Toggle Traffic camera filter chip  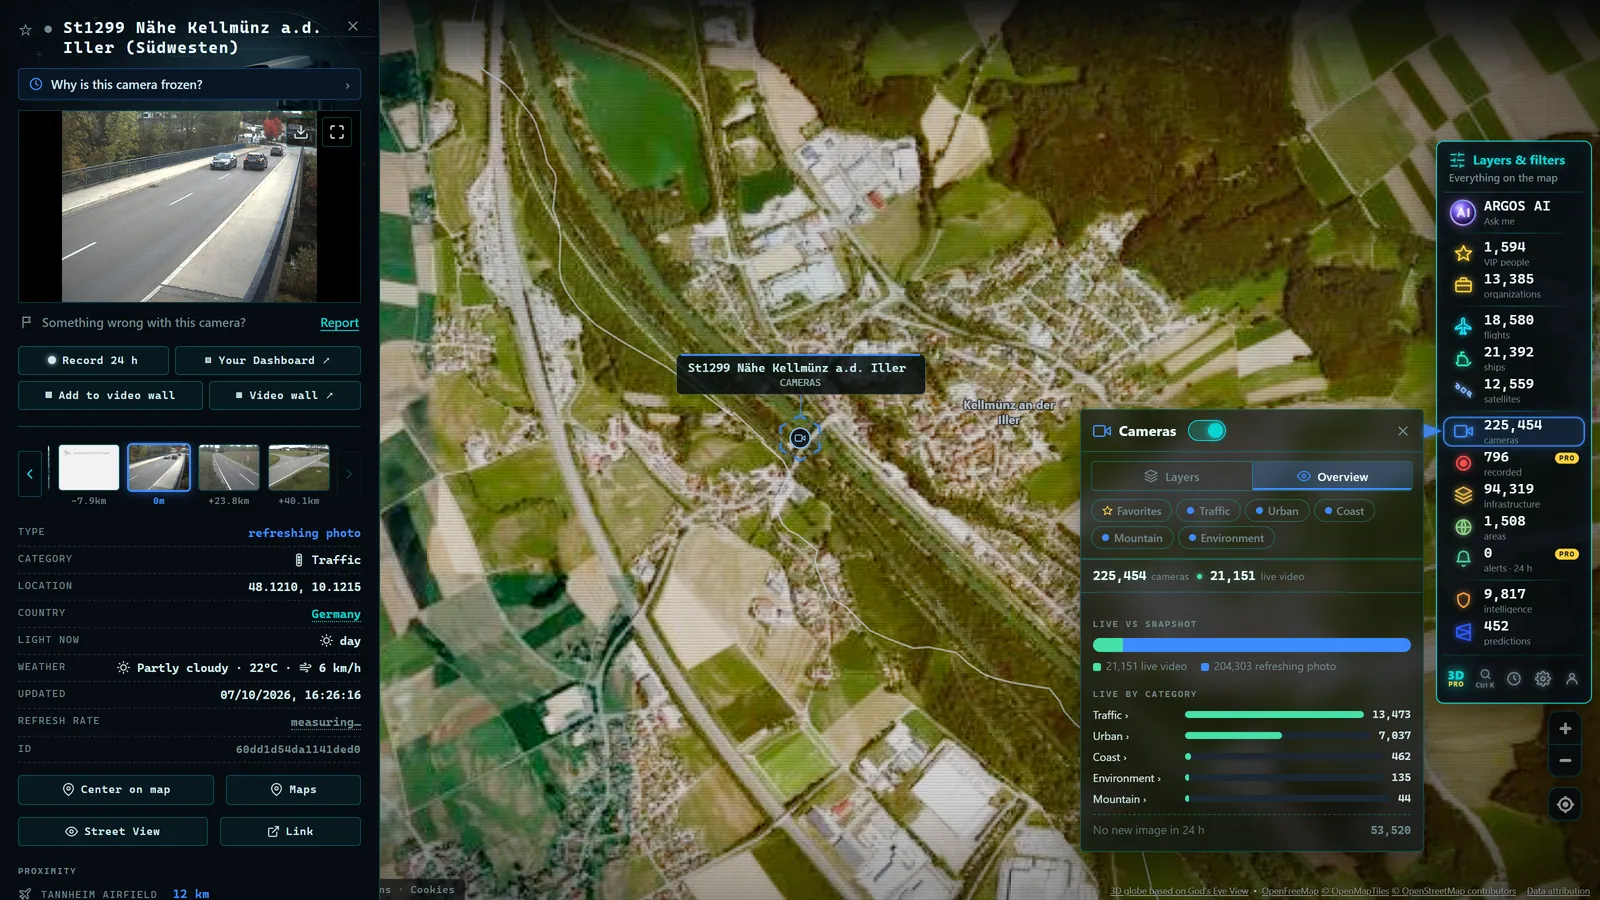(1208, 511)
